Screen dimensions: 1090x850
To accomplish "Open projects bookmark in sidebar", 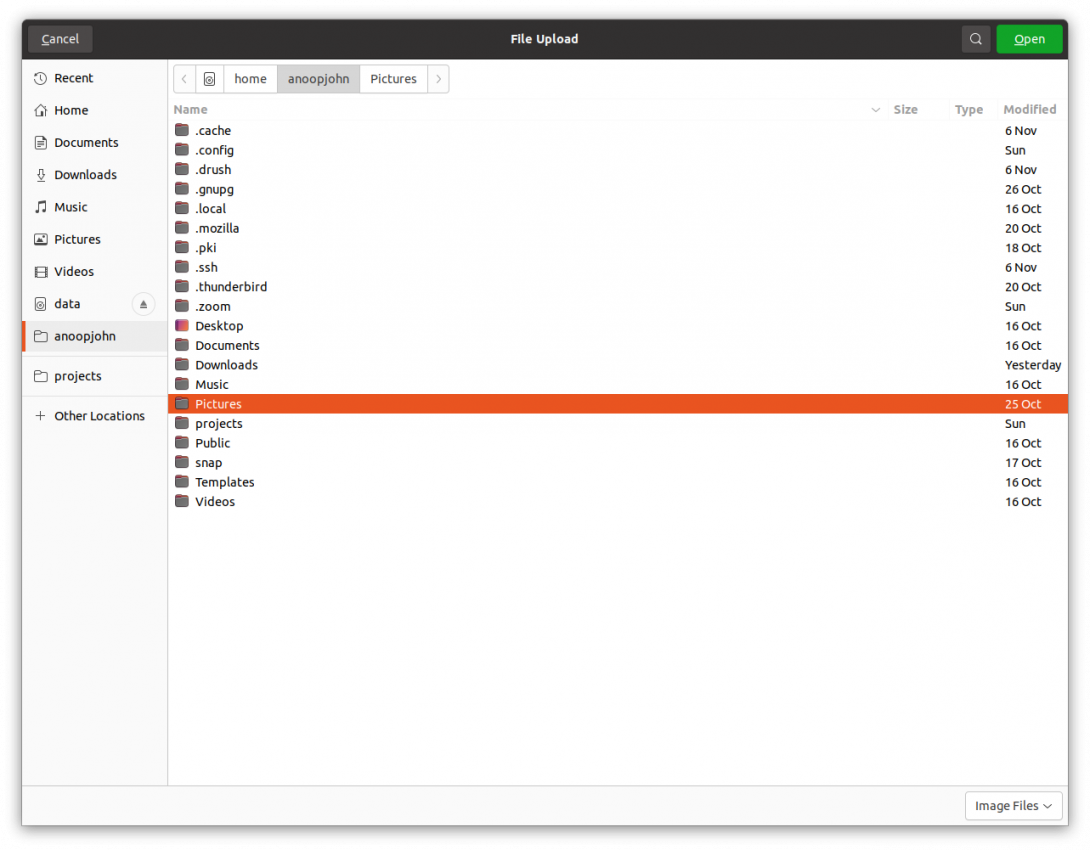I will pos(78,376).
